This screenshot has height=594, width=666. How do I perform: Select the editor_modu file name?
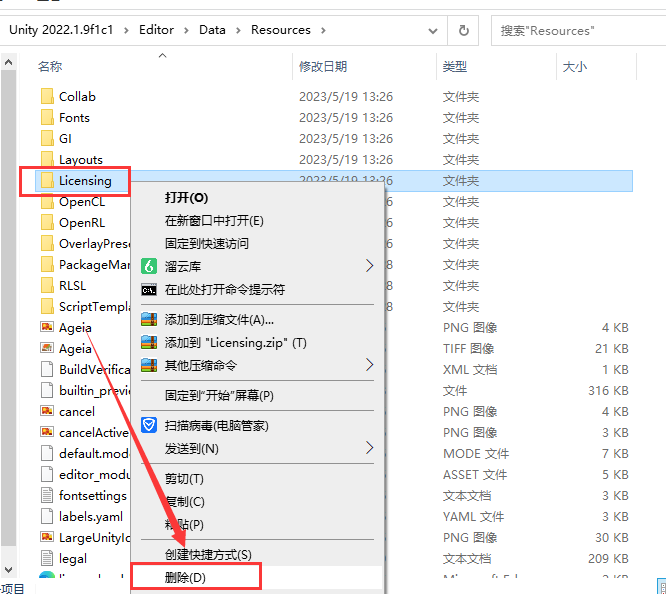(94, 474)
